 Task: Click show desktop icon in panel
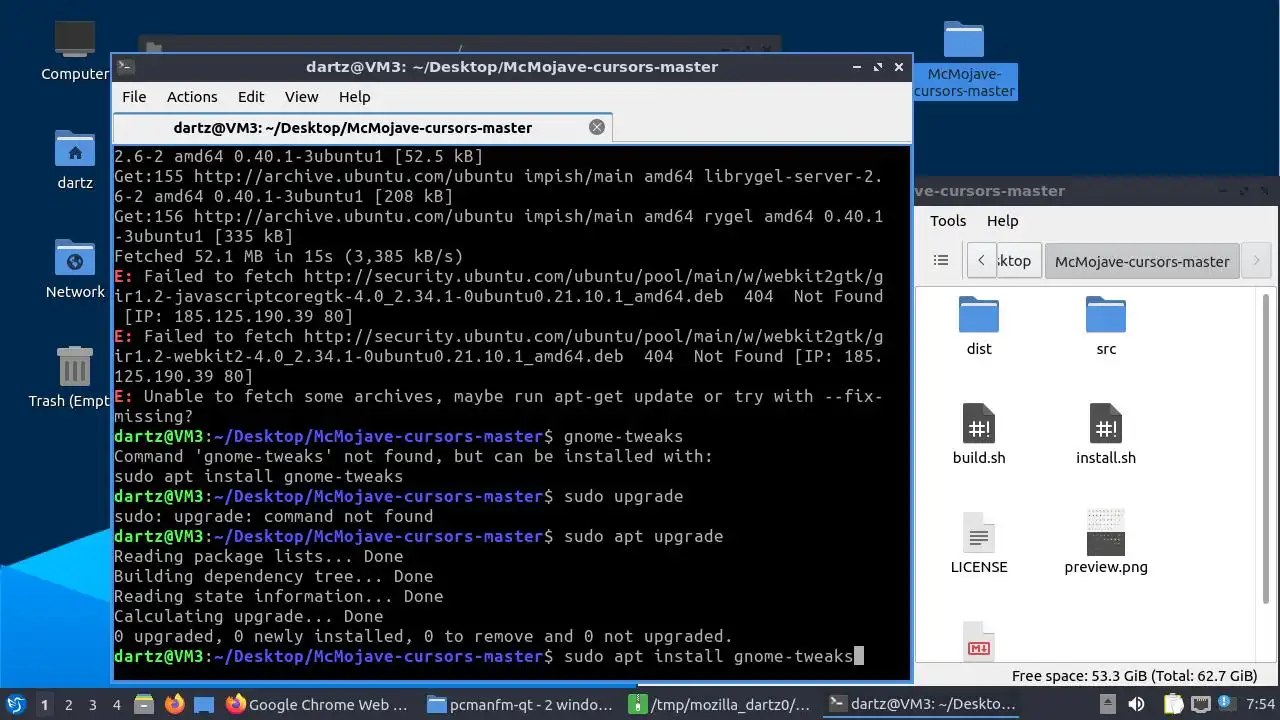point(204,705)
